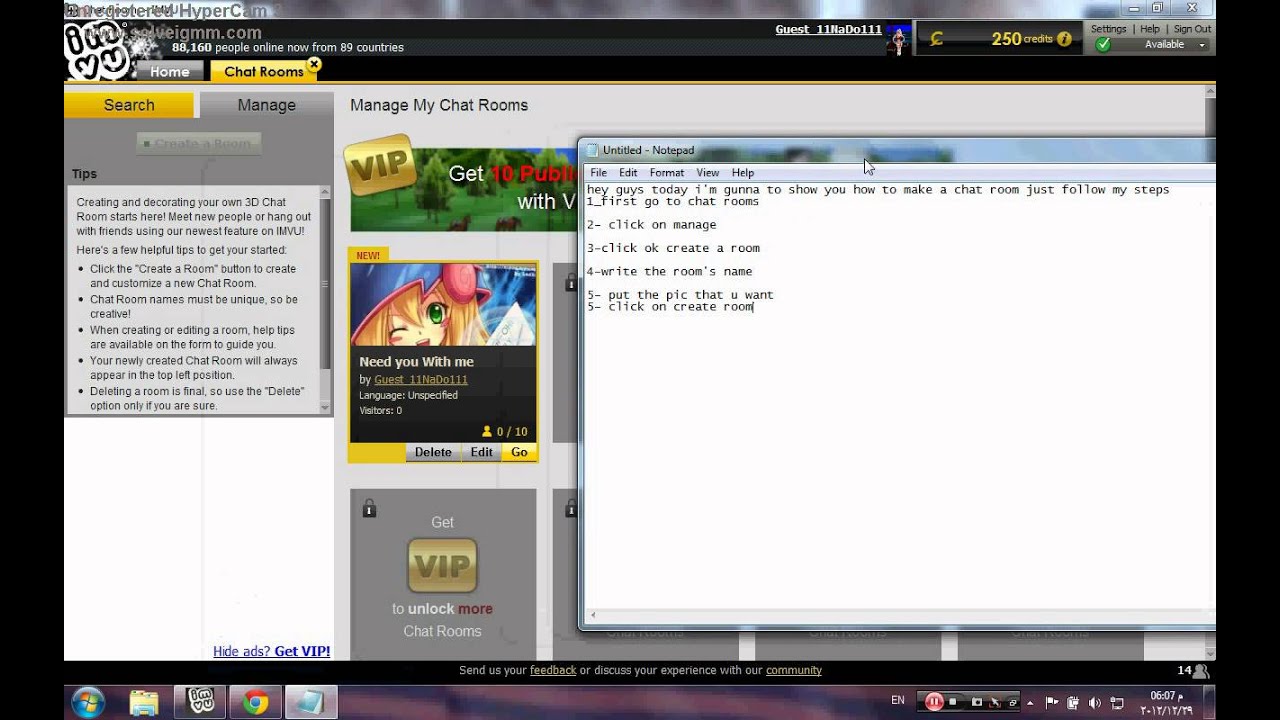Open the Guest_11NaDo111 profile link at top
Image resolution: width=1280 pixels, height=720 pixels.
pos(828,29)
